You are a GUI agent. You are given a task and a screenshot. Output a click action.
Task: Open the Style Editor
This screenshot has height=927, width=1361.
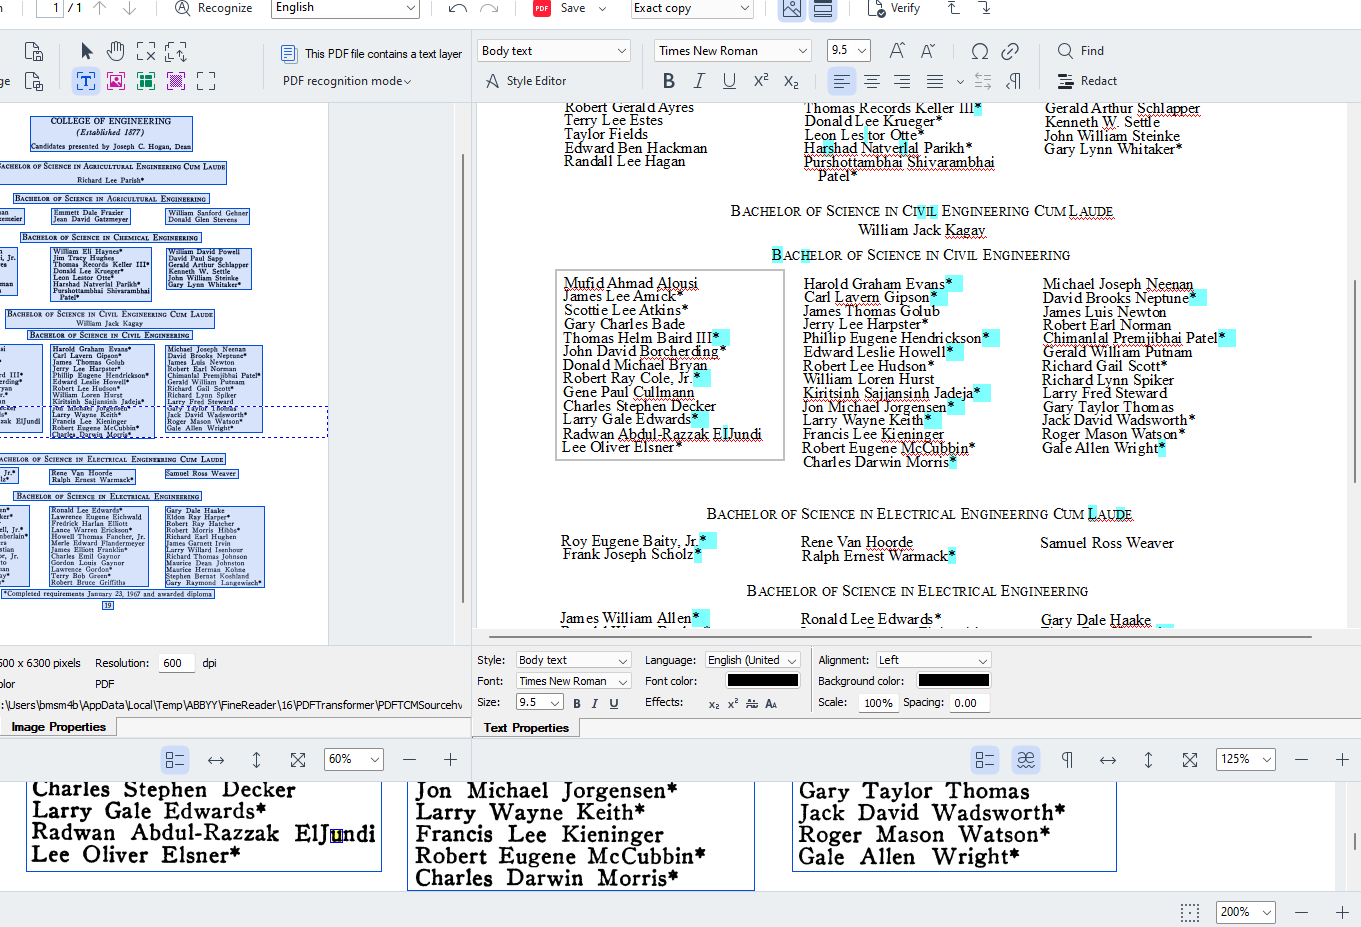click(526, 81)
